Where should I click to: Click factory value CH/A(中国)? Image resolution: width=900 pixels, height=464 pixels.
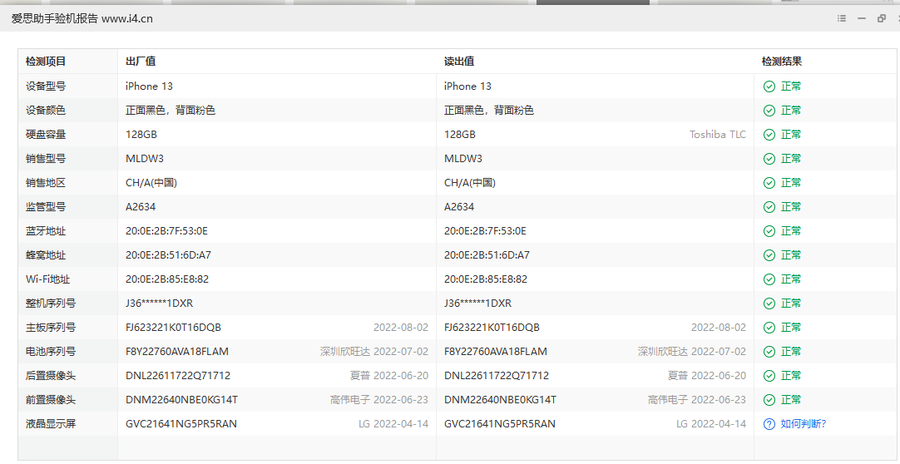pos(151,183)
